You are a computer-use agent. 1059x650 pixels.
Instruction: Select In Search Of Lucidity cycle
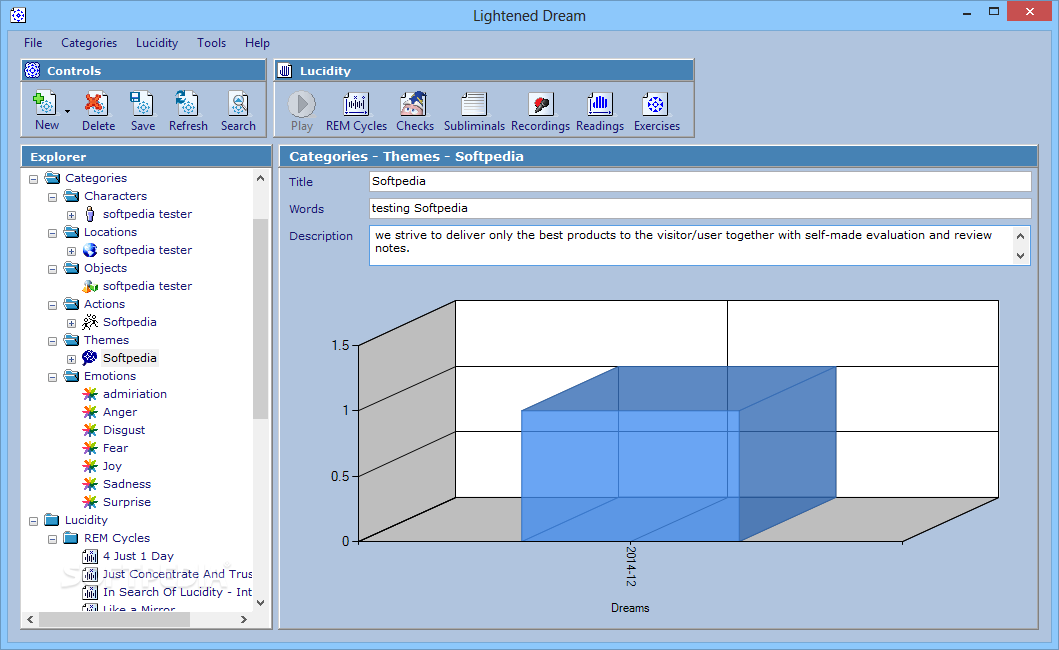pos(177,592)
